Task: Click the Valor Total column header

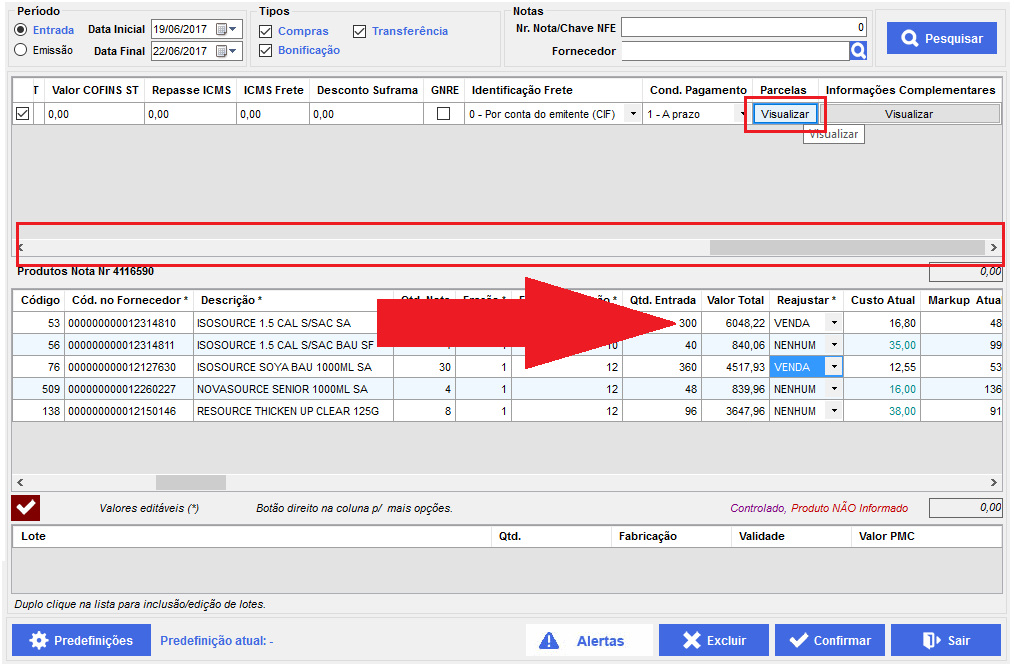Action: pyautogui.click(x=735, y=300)
